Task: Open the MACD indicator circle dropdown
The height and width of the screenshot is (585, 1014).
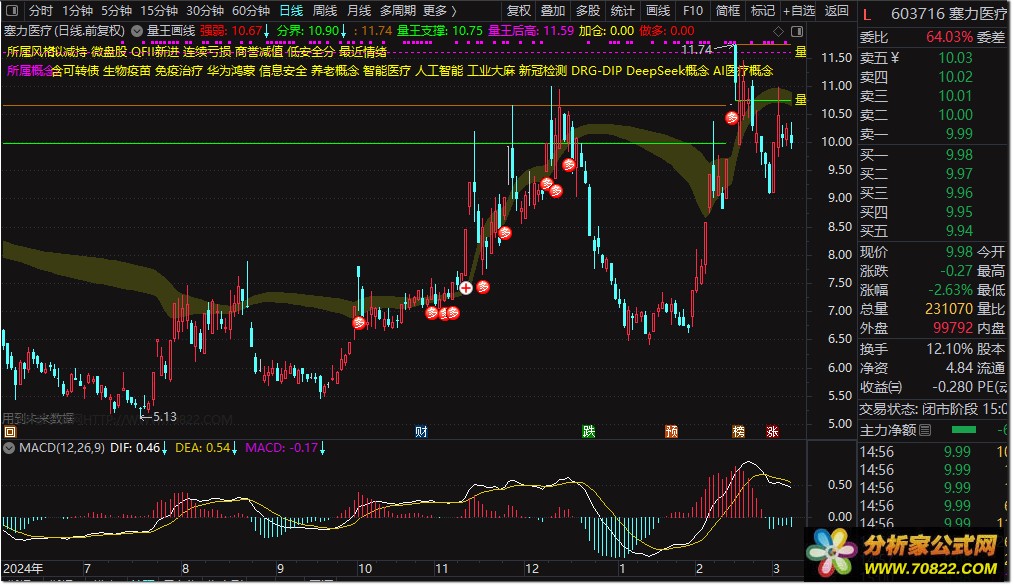Action: (x=9, y=448)
